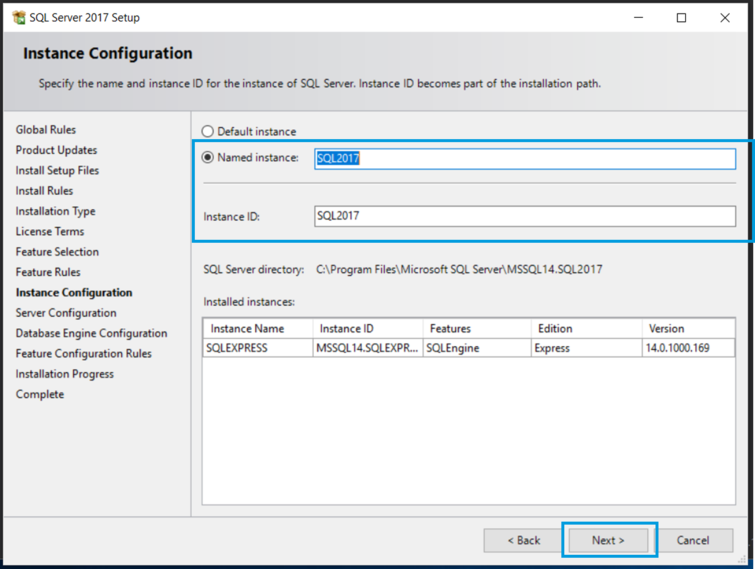Go to the Server Configuration step
The width and height of the screenshot is (755, 569).
[66, 313]
